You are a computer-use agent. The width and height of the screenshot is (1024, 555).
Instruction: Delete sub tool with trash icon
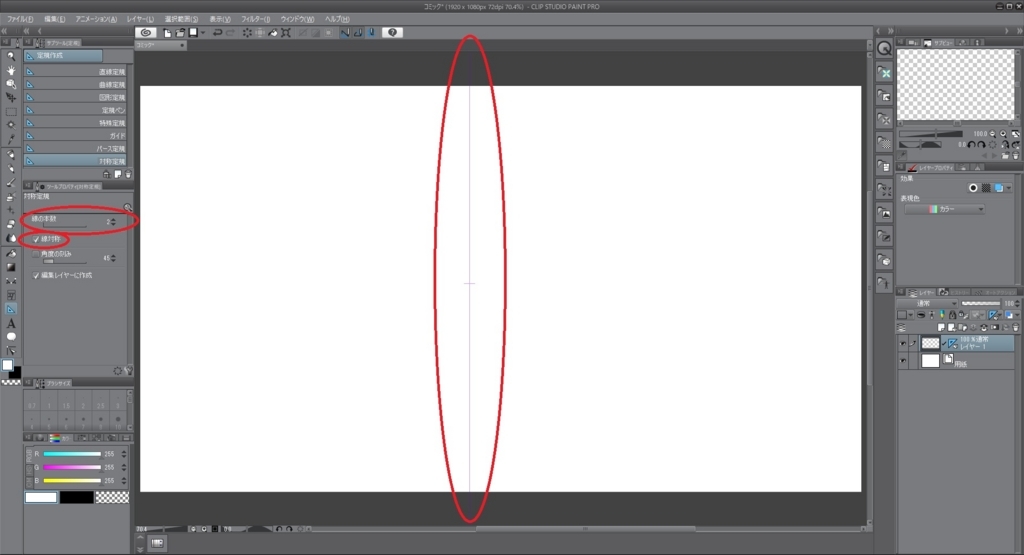click(x=128, y=174)
